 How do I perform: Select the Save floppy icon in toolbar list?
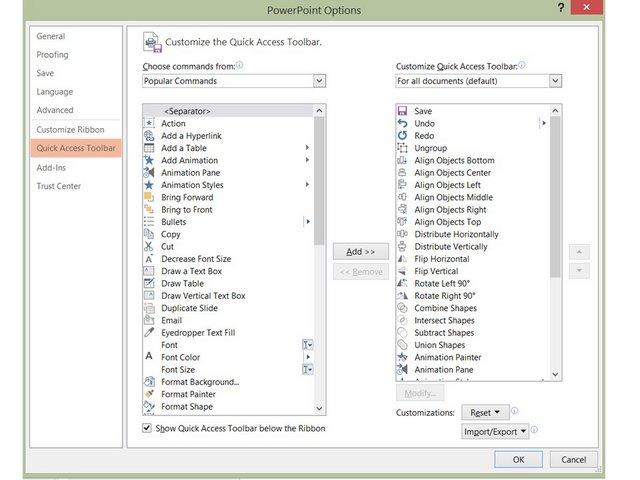pyautogui.click(x=402, y=111)
